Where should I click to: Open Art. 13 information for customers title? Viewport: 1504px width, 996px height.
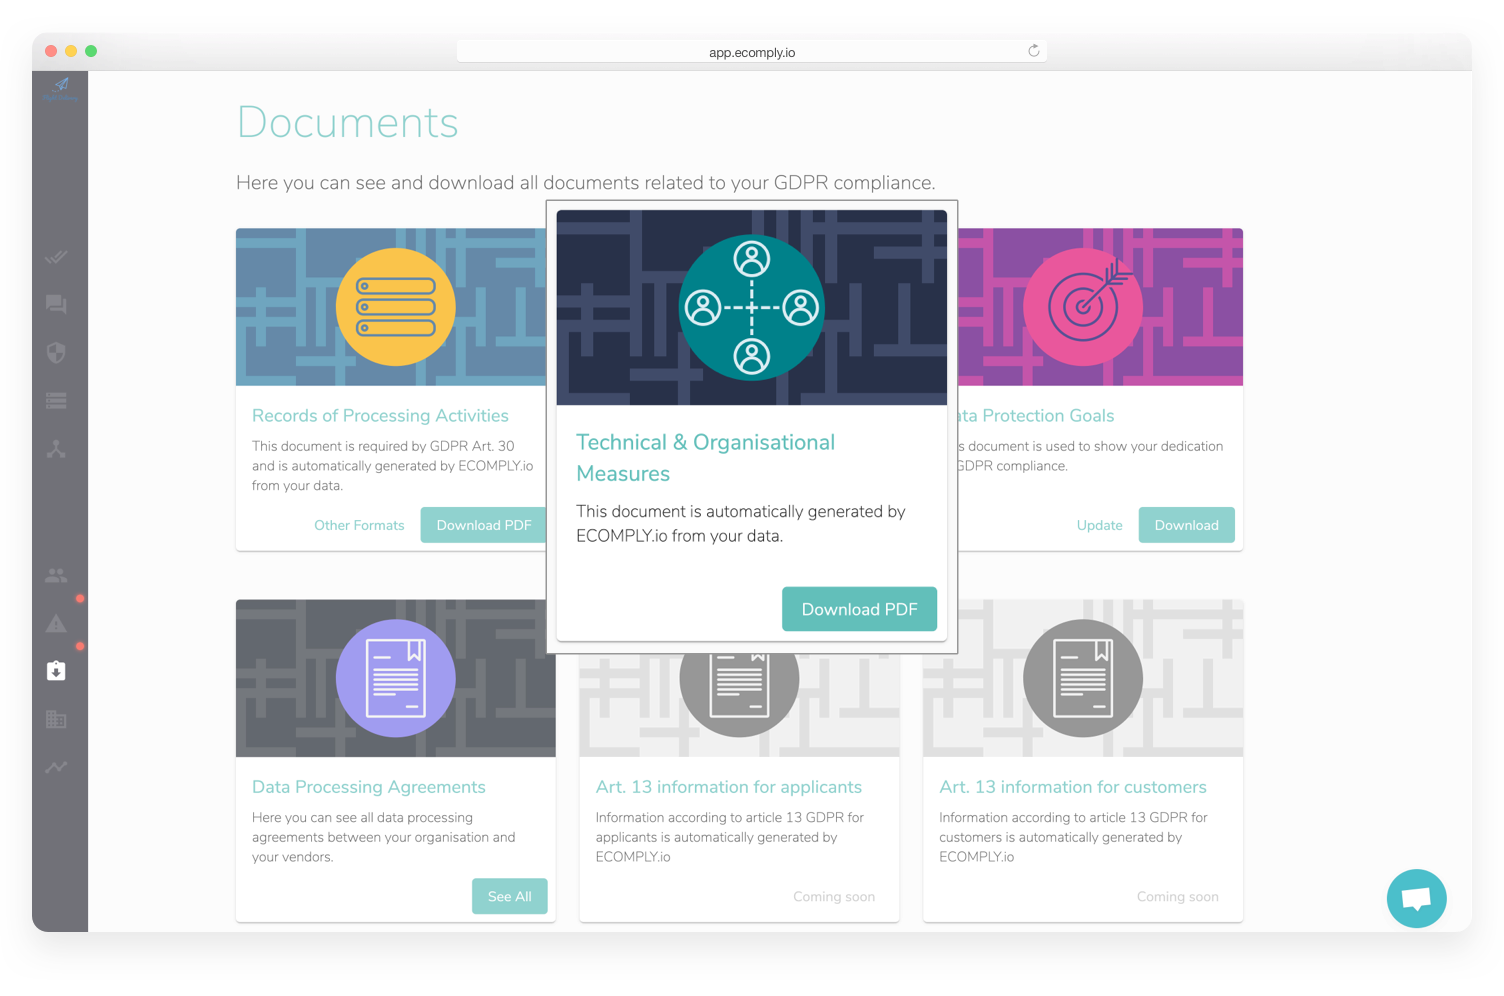(x=1073, y=787)
